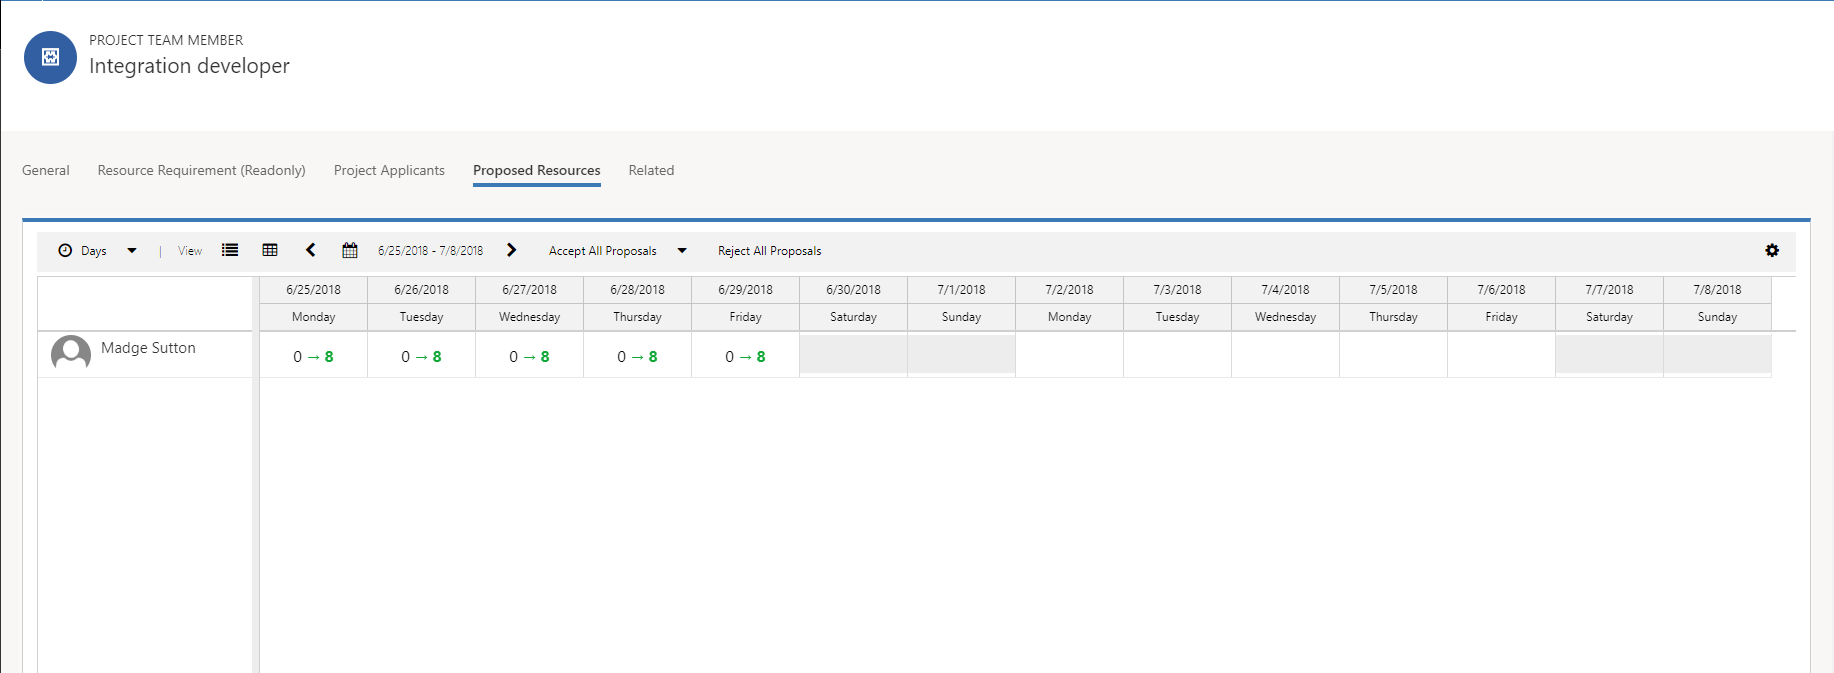This screenshot has height=673, width=1834.
Task: Click the 7/8/2018 column header
Action: 1717,290
